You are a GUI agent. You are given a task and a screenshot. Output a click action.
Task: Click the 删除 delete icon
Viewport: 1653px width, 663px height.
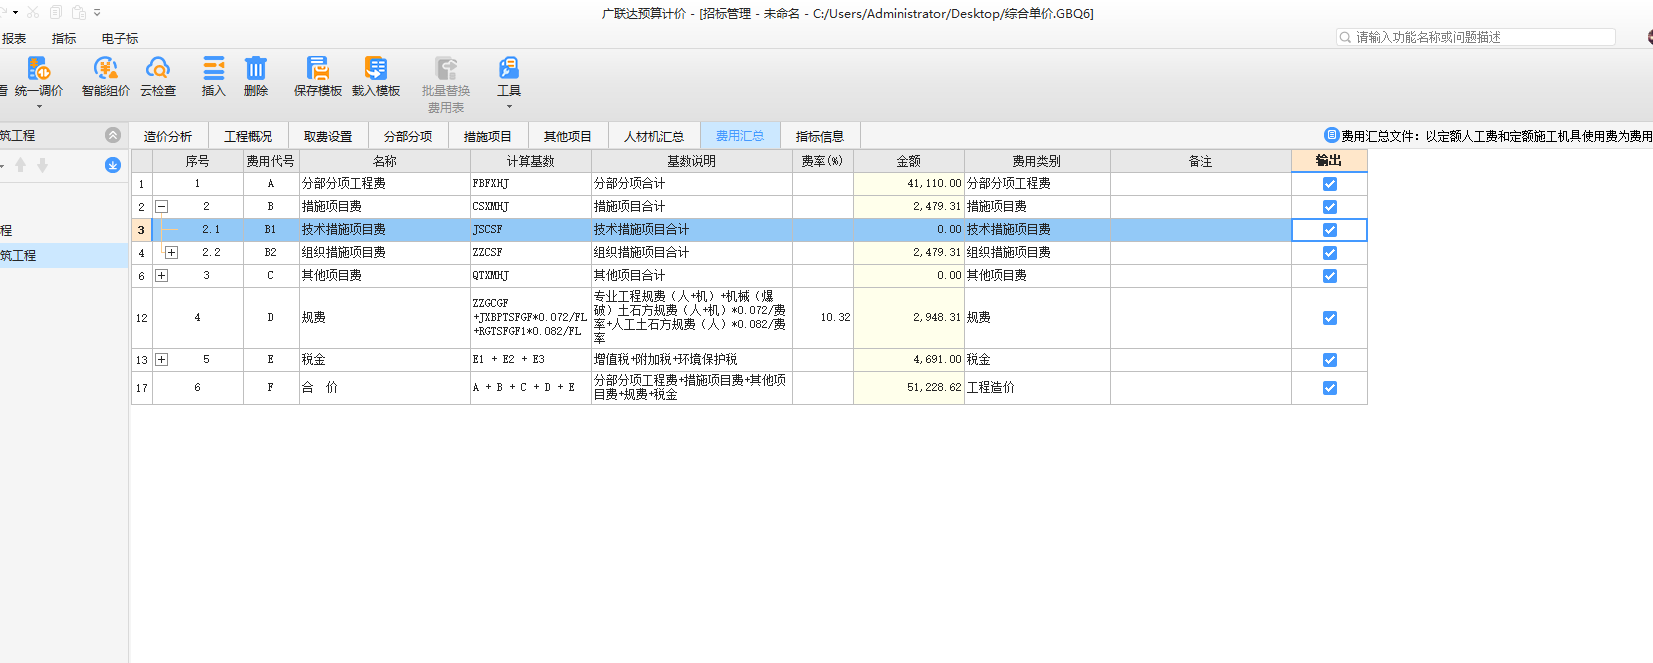(256, 68)
